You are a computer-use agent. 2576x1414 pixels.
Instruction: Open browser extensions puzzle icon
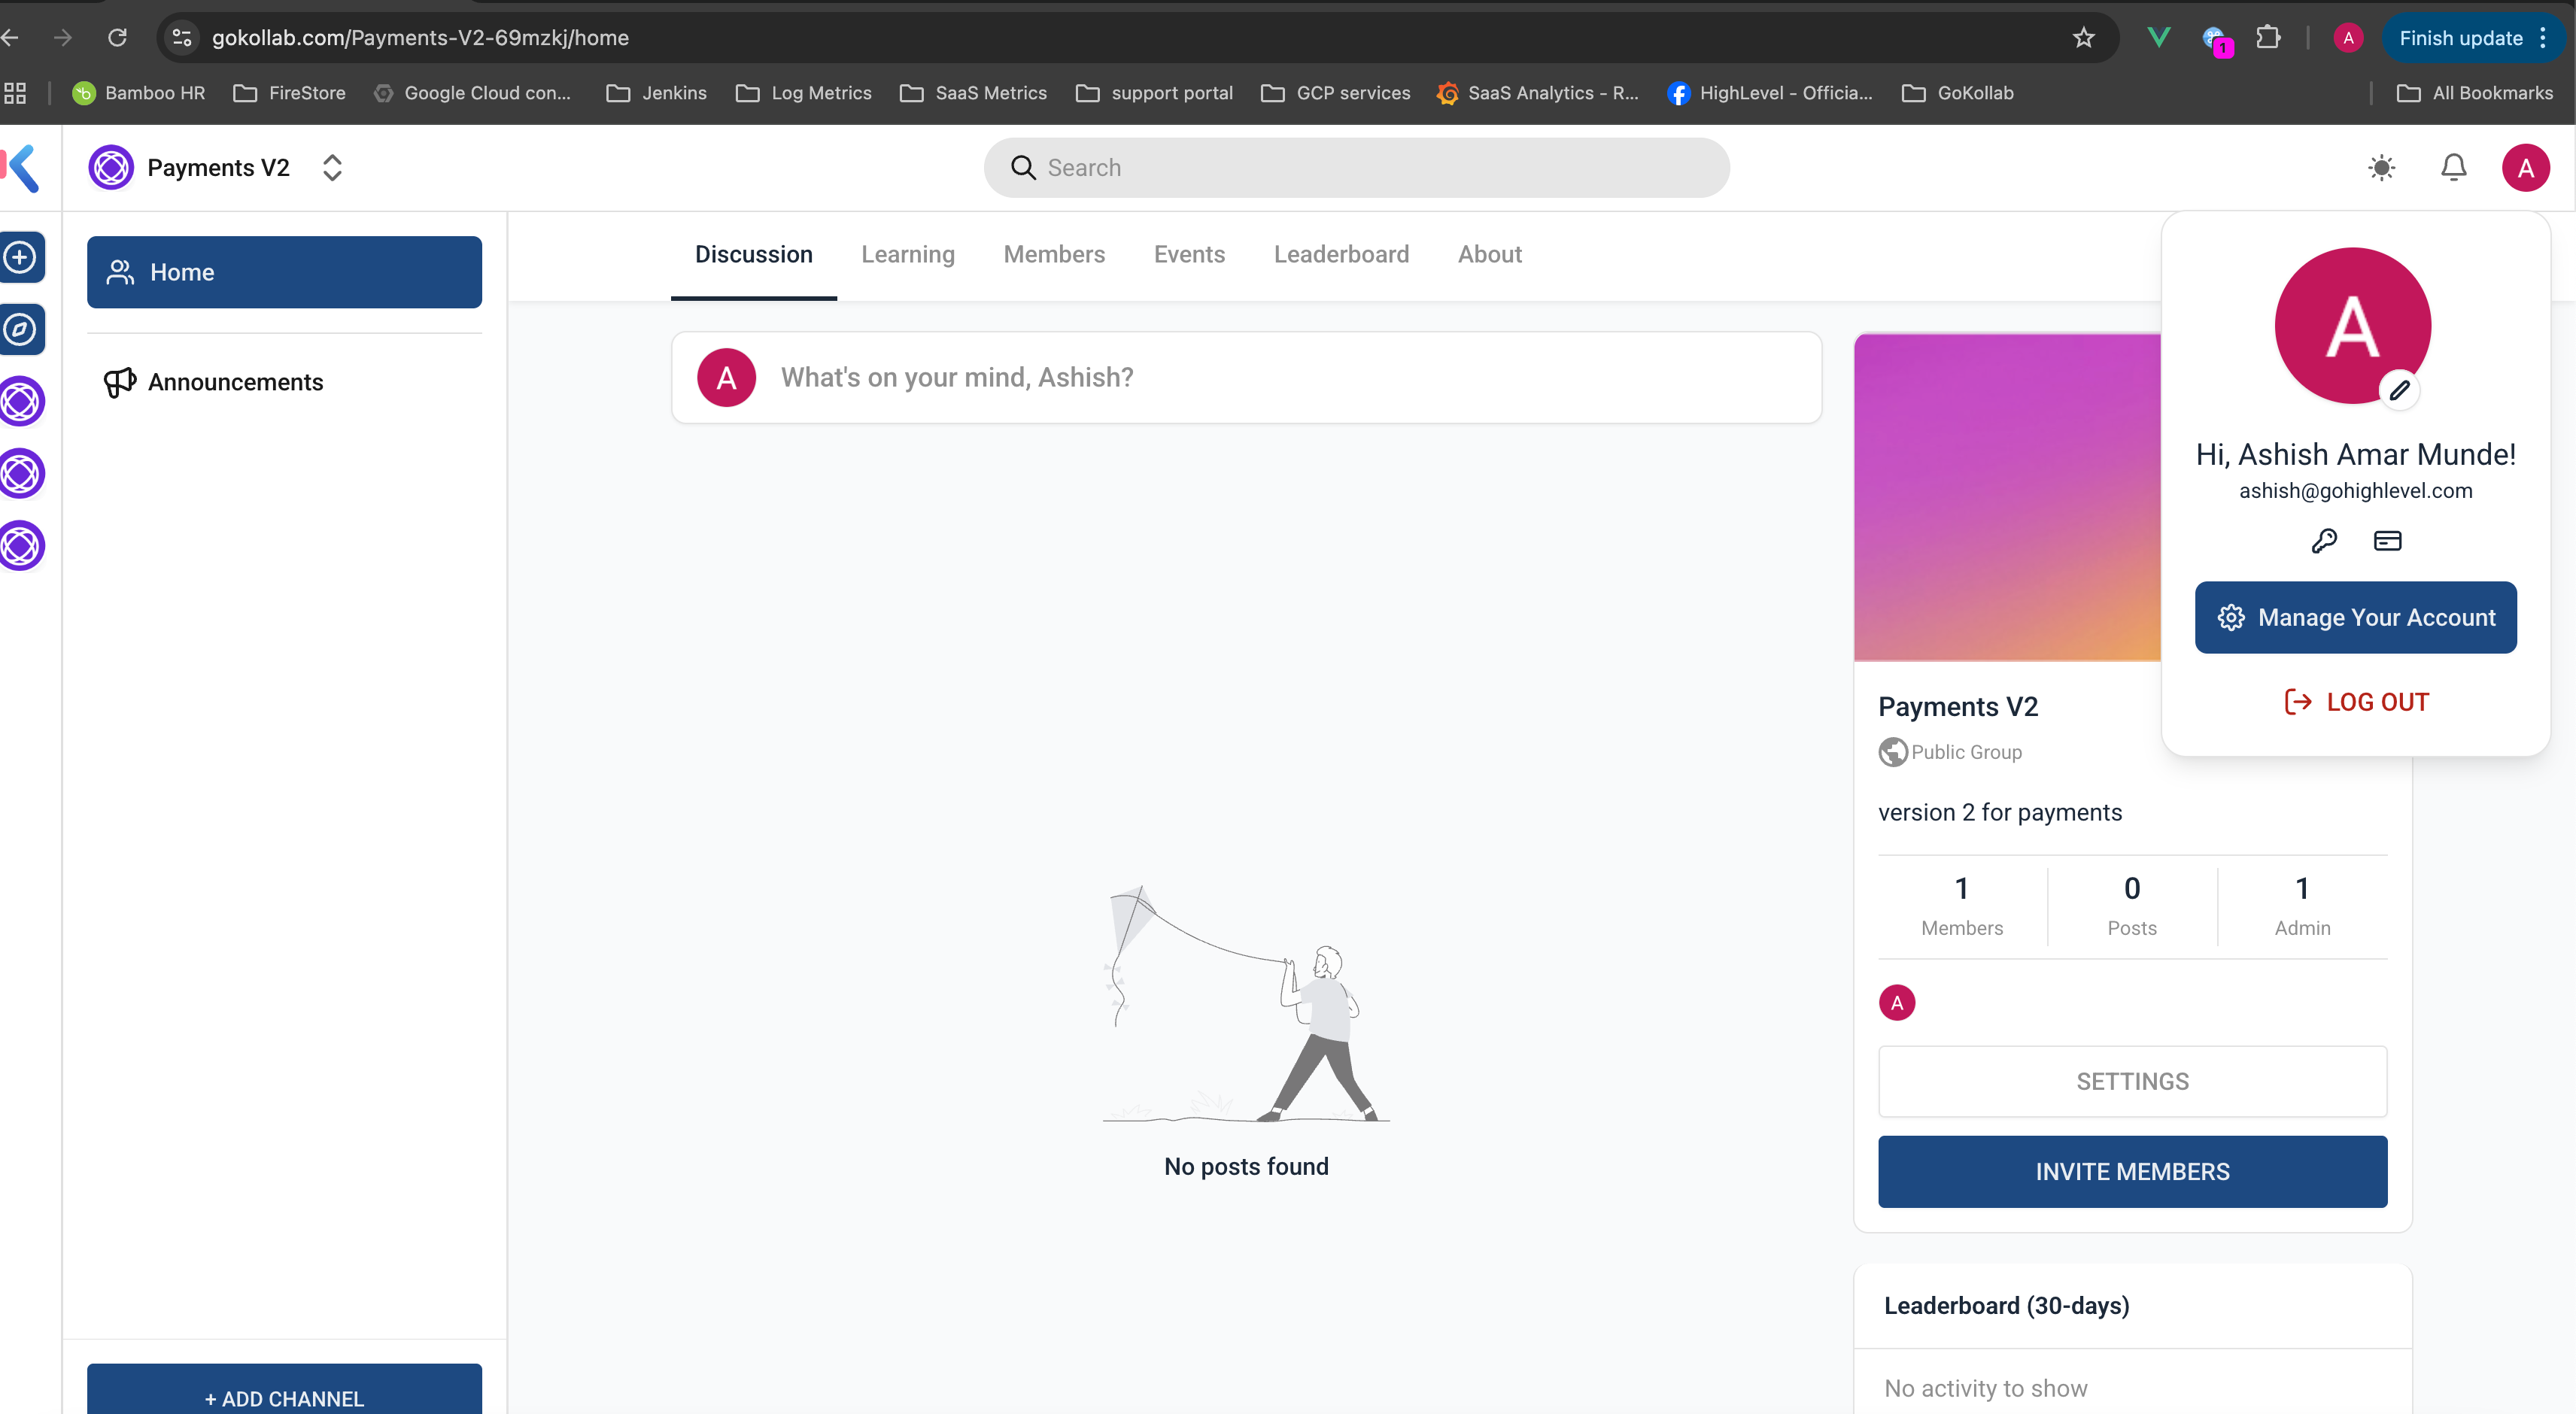2268,38
